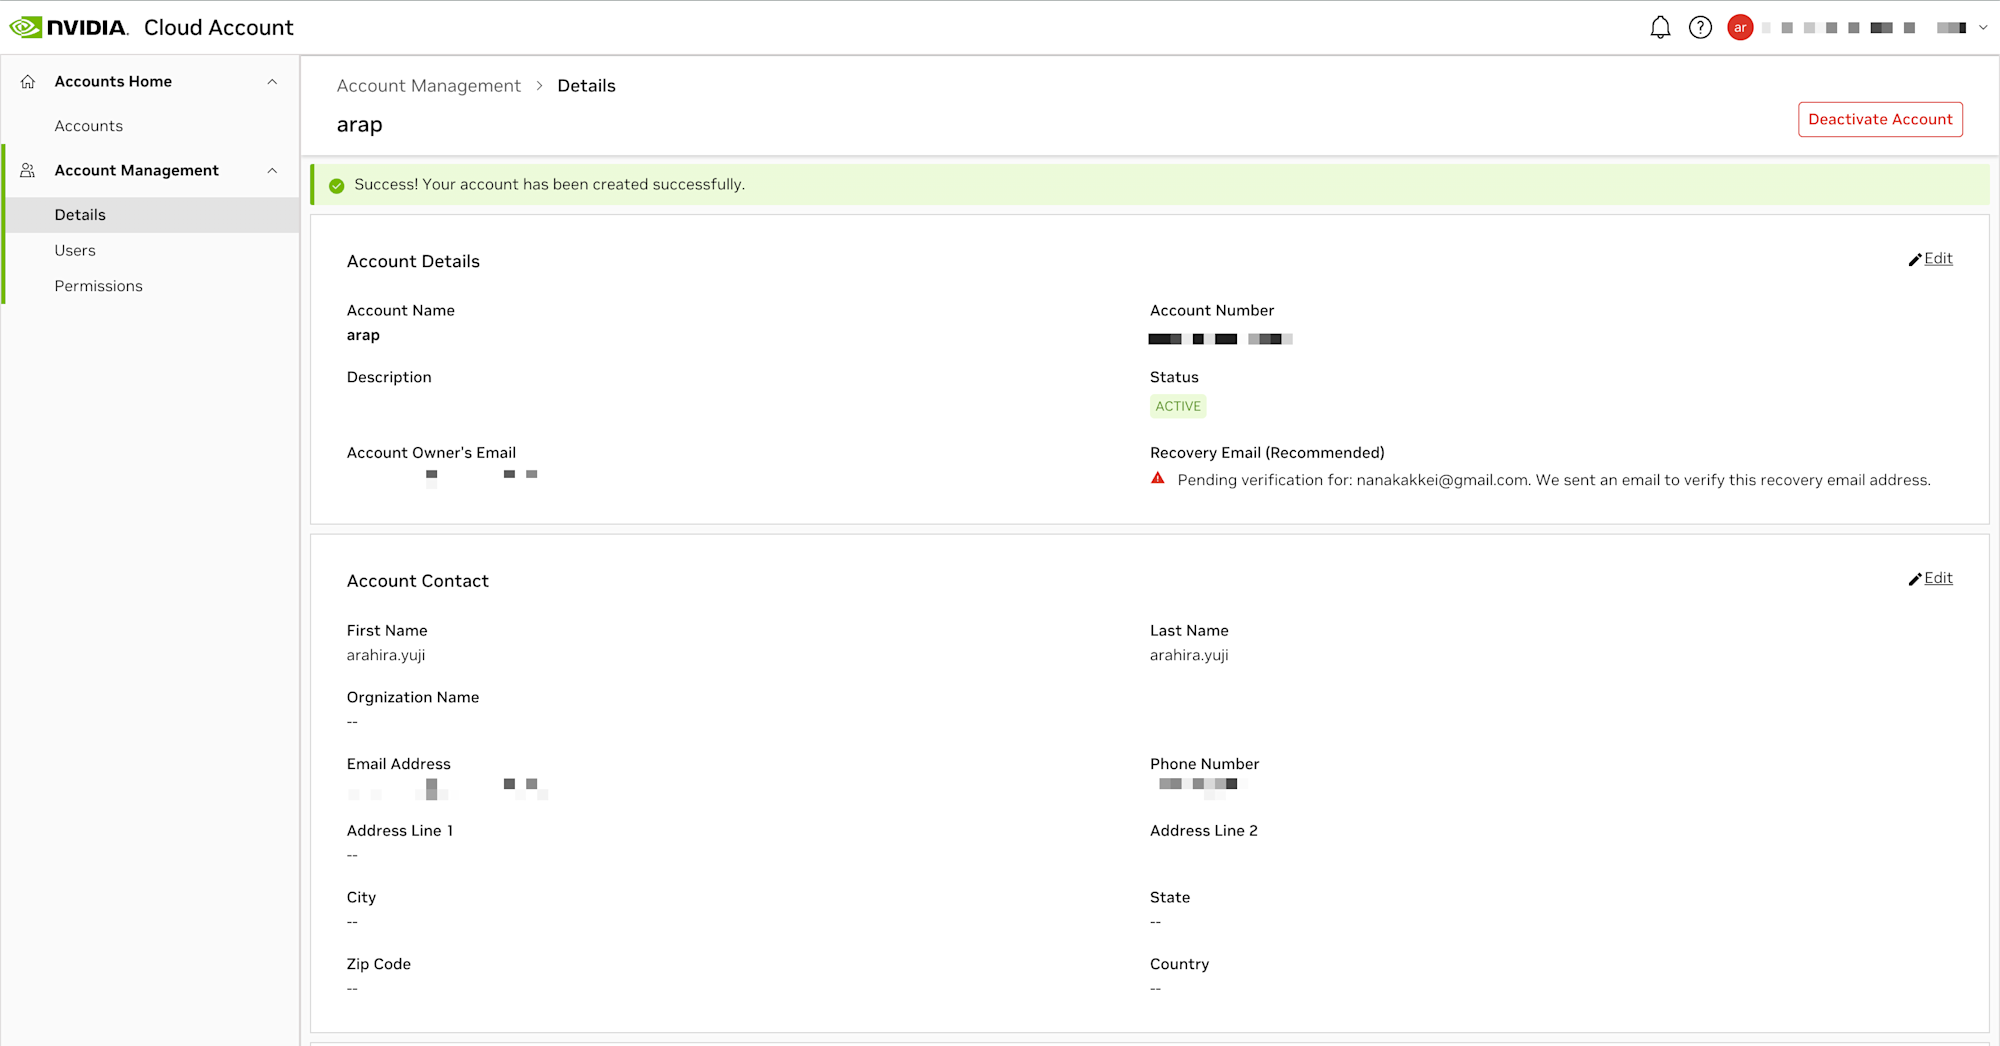
Task: Open the user profile dropdown arrow
Action: 1983,28
